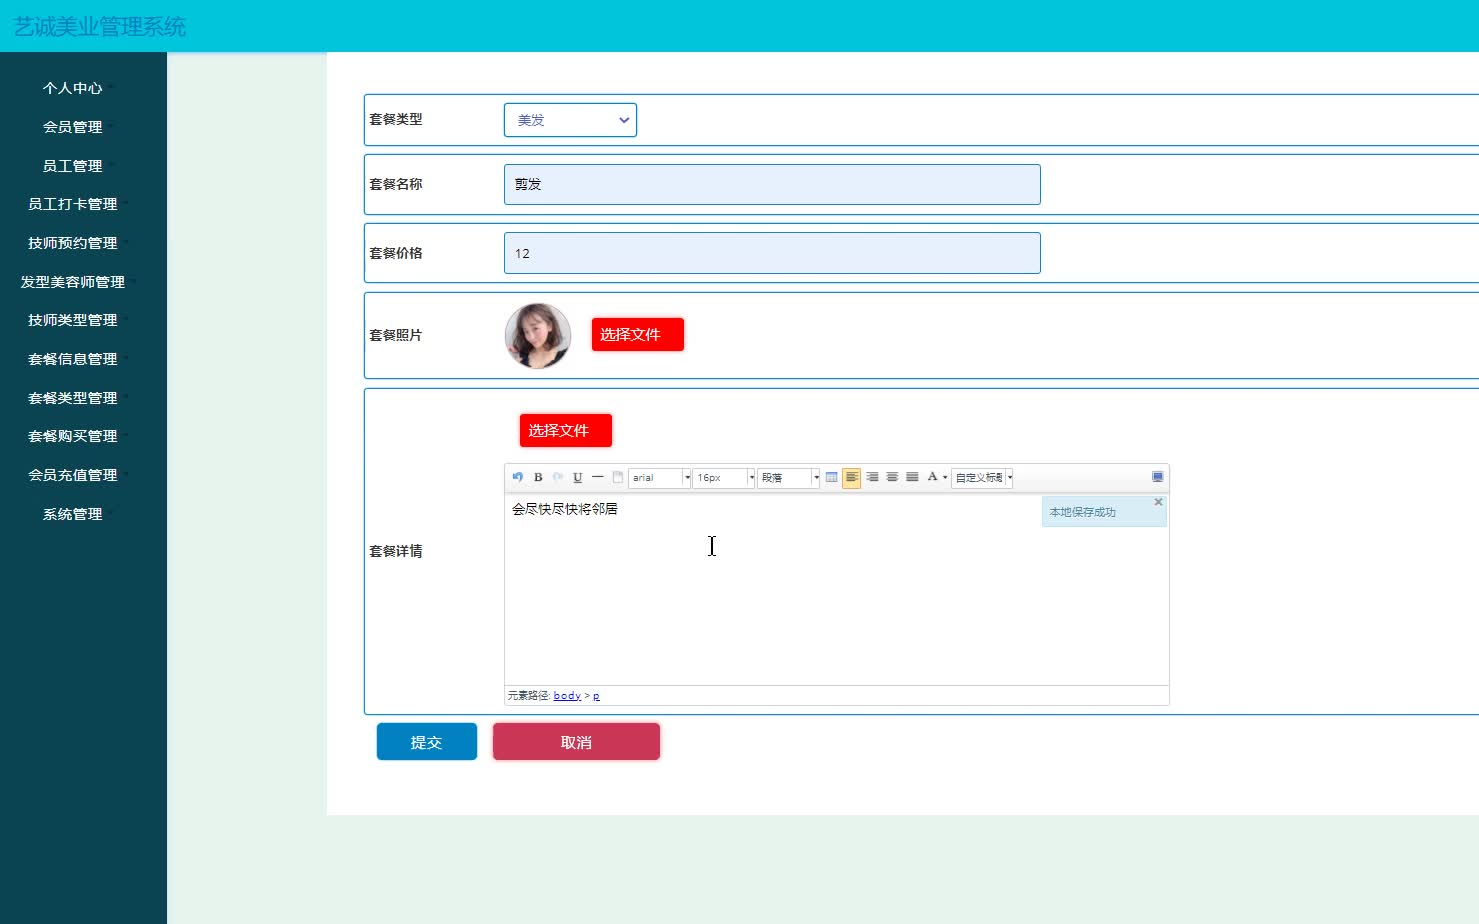Toggle left alignment formatting

851,477
